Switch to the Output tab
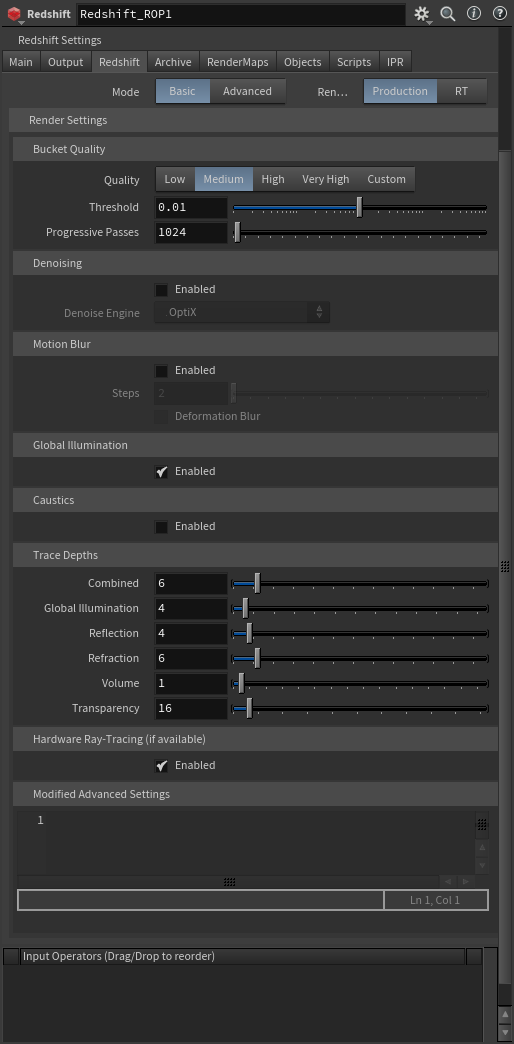The width and height of the screenshot is (514, 1044). [x=66, y=62]
